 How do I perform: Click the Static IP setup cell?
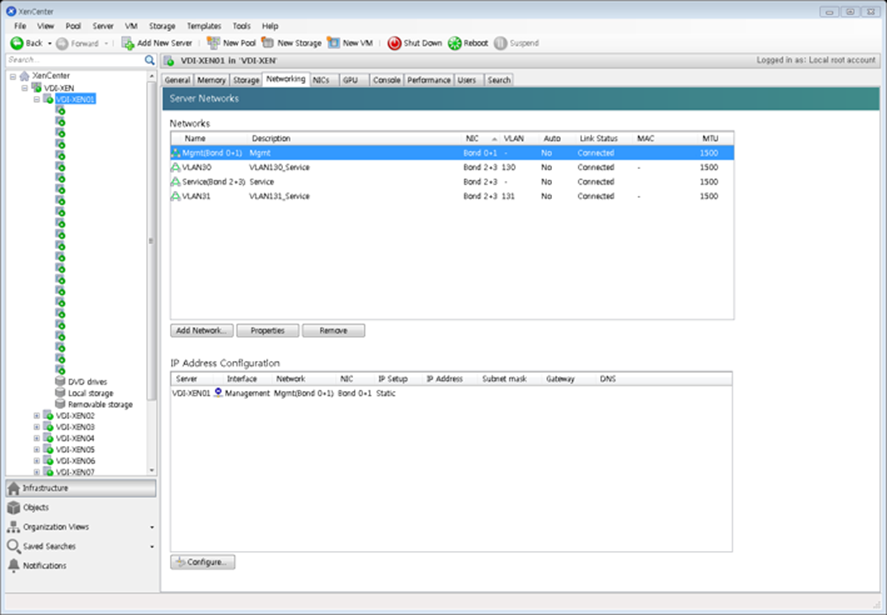386,393
